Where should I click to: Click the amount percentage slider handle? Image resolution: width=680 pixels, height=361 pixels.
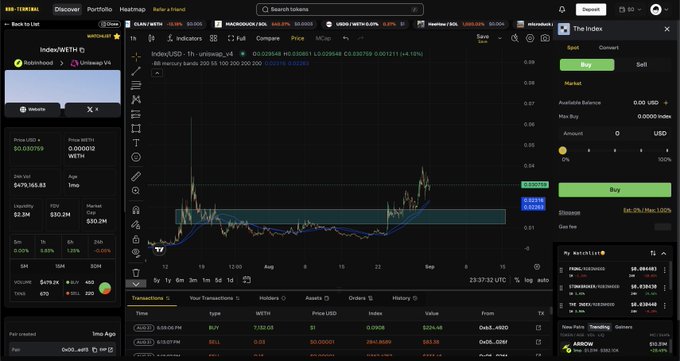point(562,151)
